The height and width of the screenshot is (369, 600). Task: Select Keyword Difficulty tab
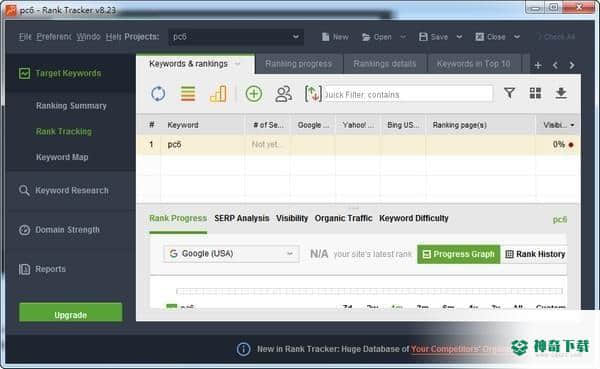(x=414, y=219)
